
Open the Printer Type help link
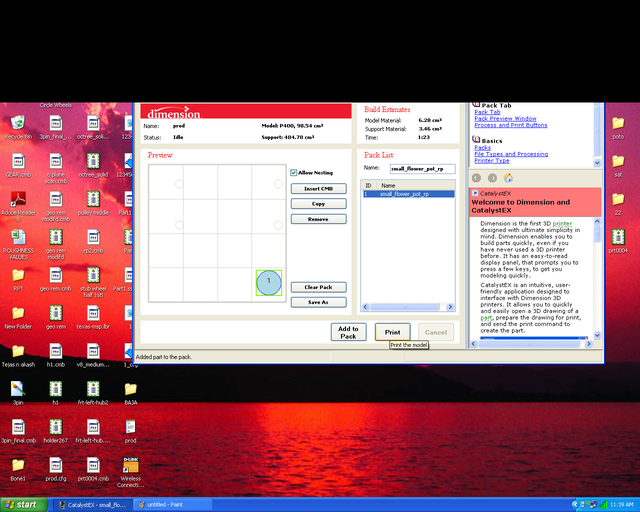[491, 160]
